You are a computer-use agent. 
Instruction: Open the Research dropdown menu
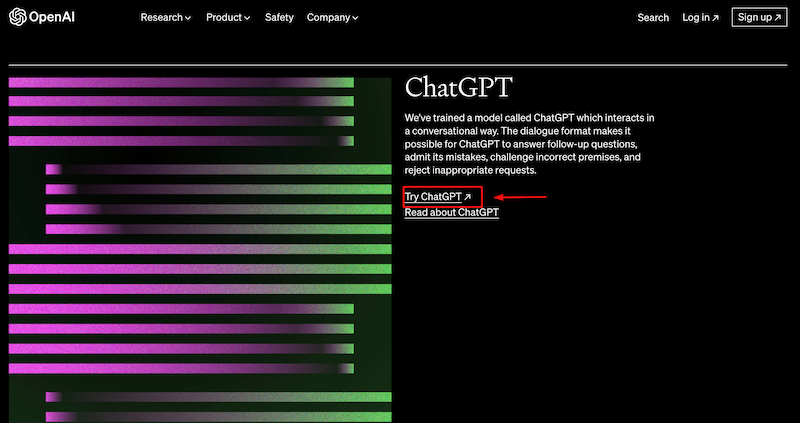pyautogui.click(x=166, y=17)
